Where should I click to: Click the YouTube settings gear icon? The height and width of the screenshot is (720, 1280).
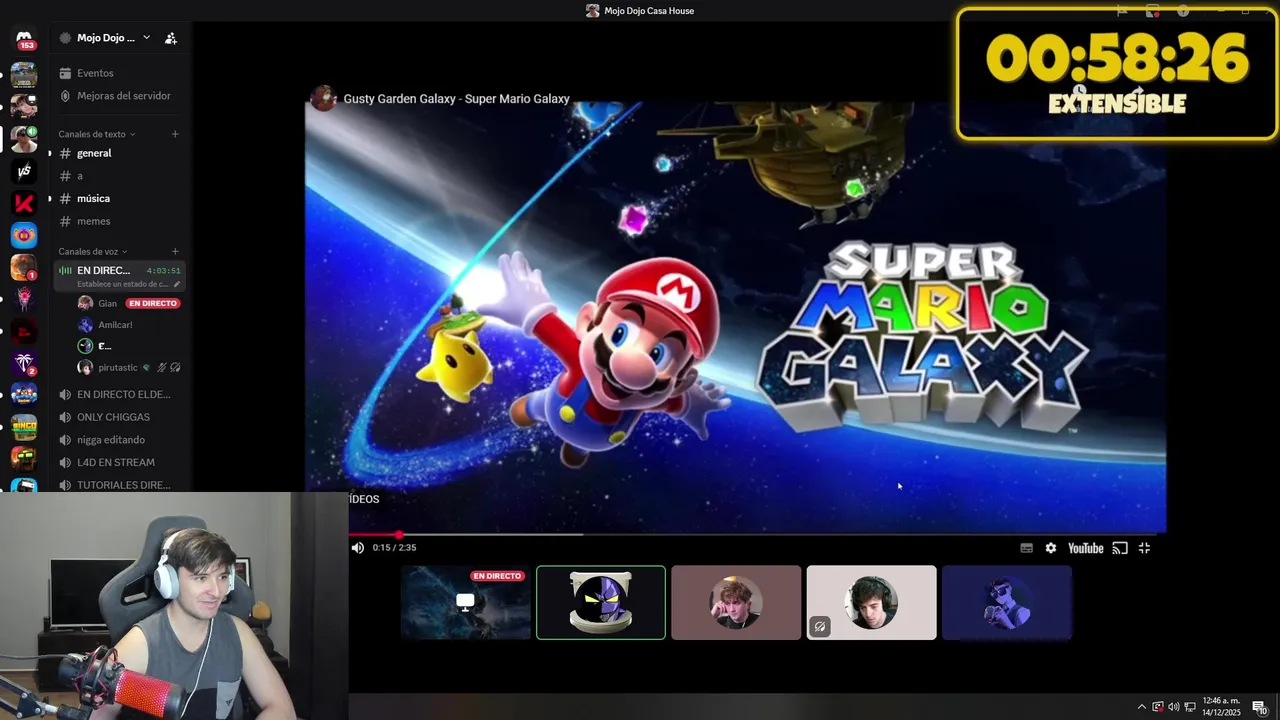[1051, 548]
